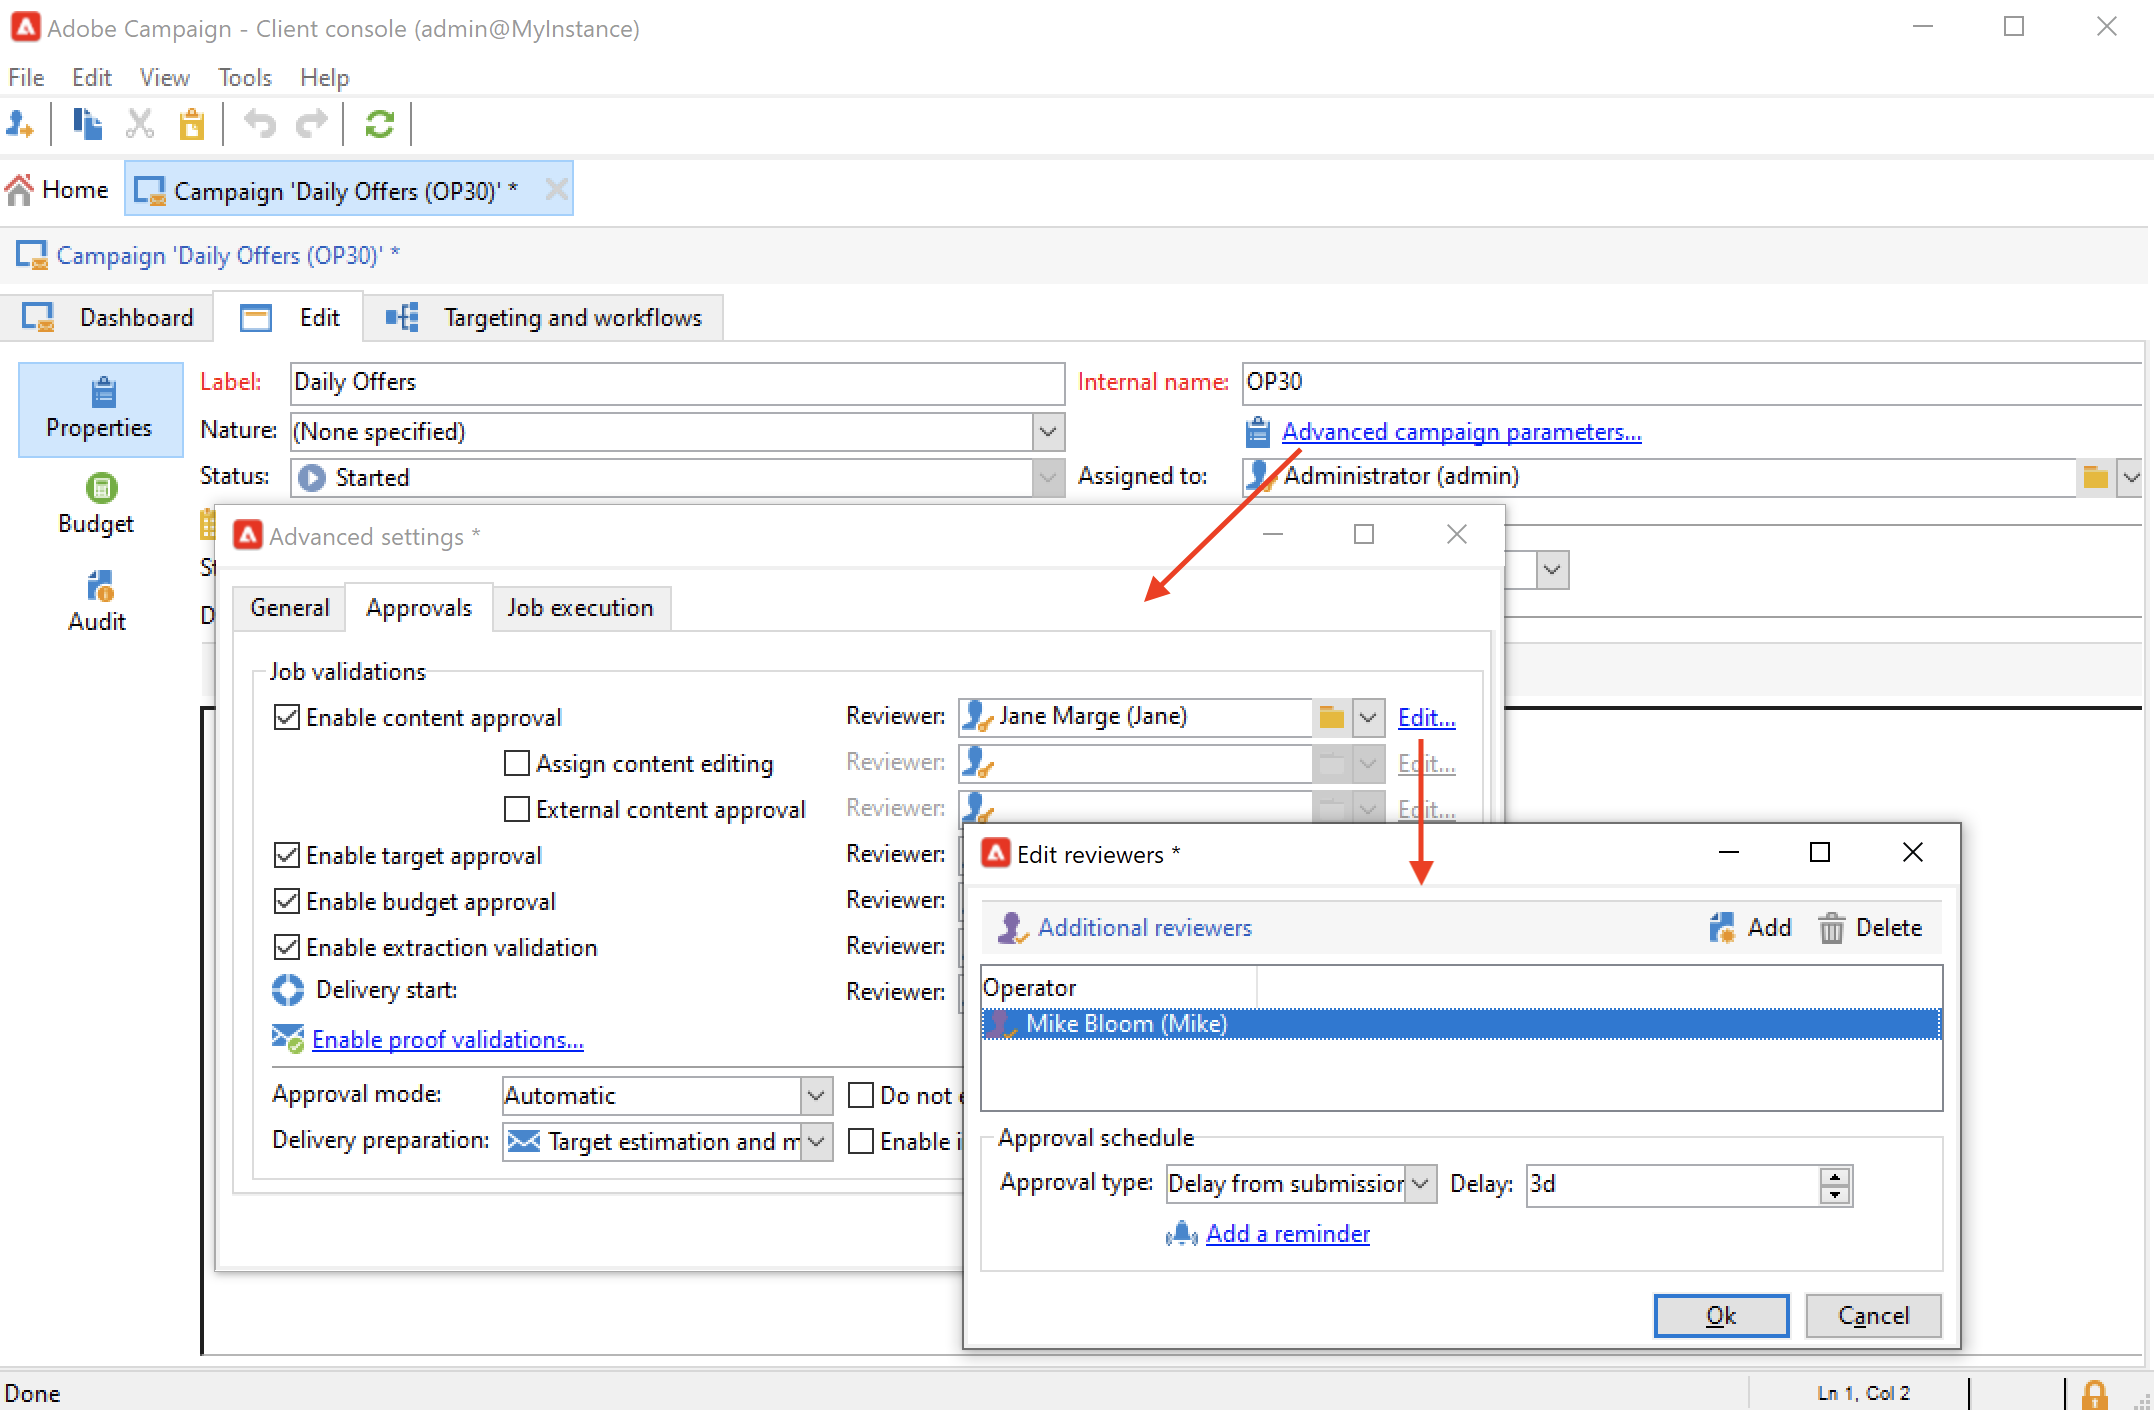The width and height of the screenshot is (2154, 1410).
Task: Click the copy icon in the toolbar
Action: coord(88,125)
